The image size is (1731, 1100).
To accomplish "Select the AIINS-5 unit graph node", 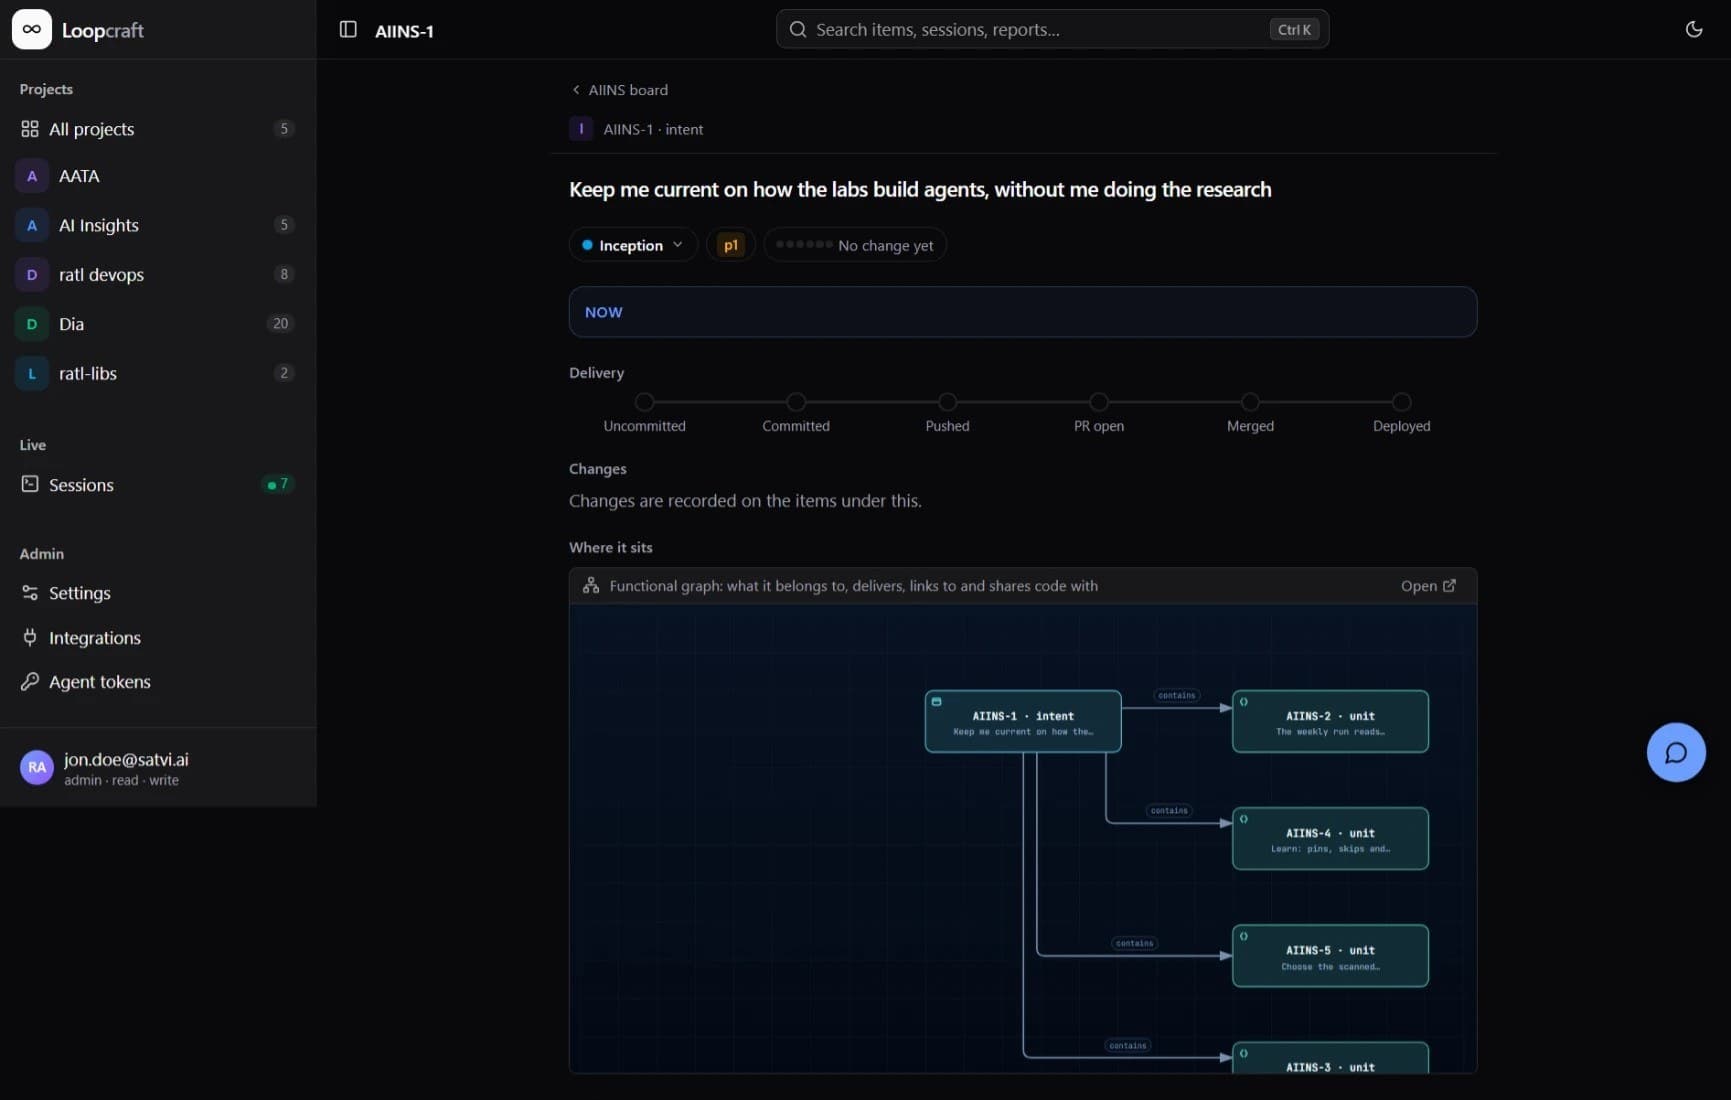I will point(1330,956).
